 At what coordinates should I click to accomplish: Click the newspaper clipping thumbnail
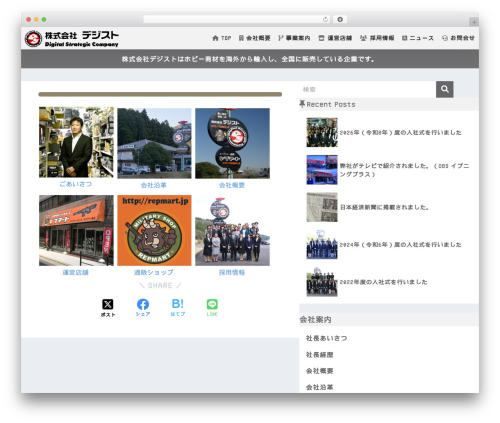322,207
